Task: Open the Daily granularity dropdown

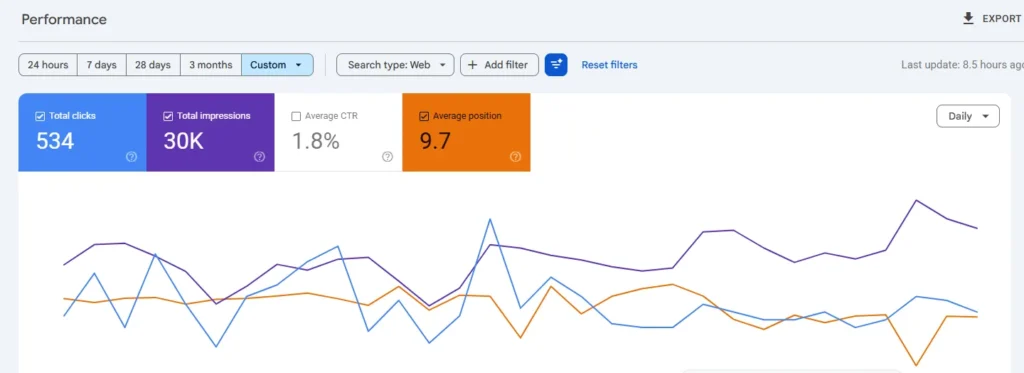Action: [968, 116]
